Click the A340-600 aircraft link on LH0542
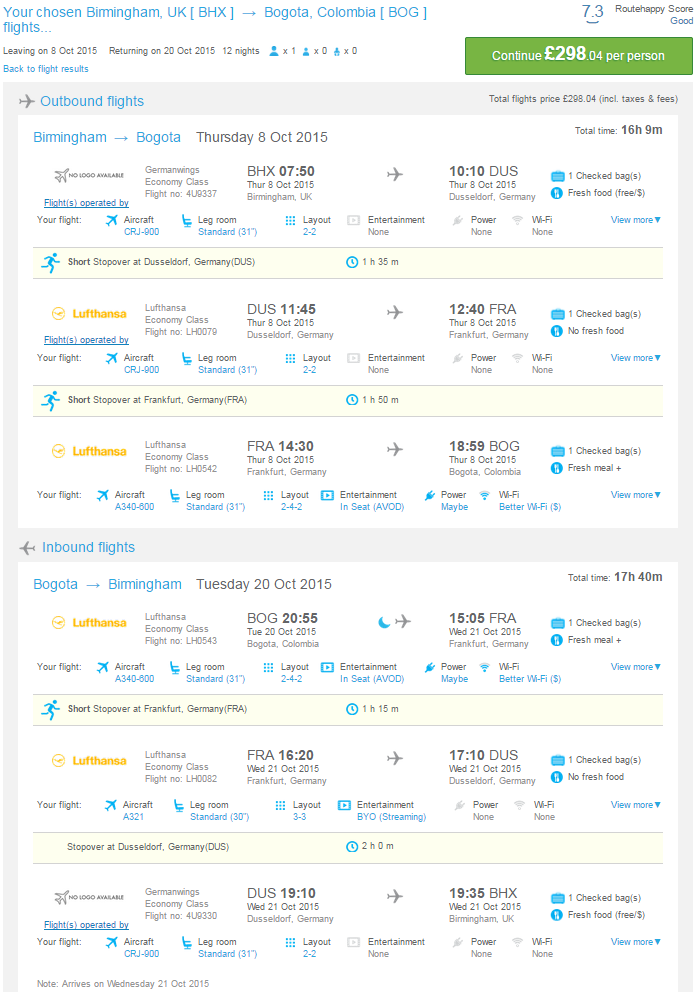The image size is (697, 992). coord(134,507)
